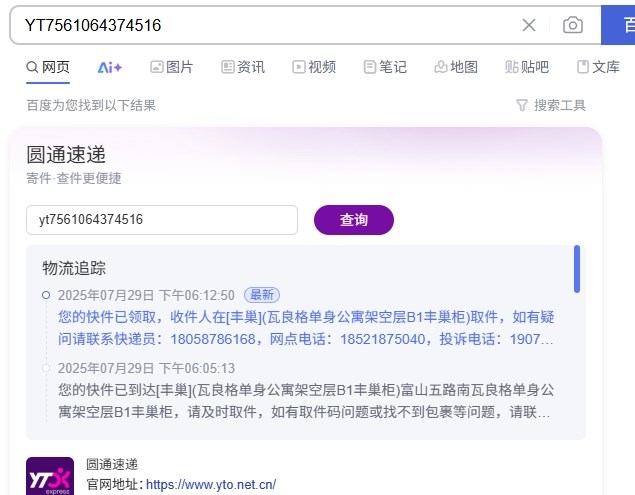Click the timestamp 2025年07月29日 下午06:12:50
Image resolution: width=635 pixels, height=495 pixels.
[x=146, y=295]
